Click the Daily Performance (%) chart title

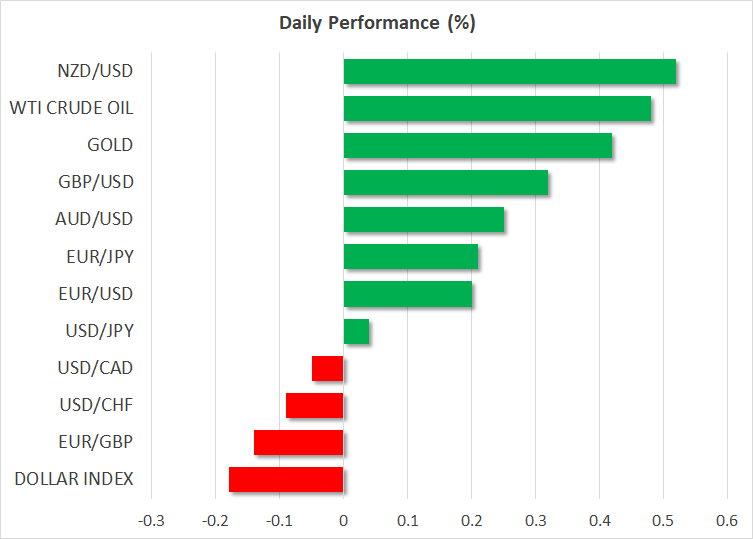[x=375, y=21]
